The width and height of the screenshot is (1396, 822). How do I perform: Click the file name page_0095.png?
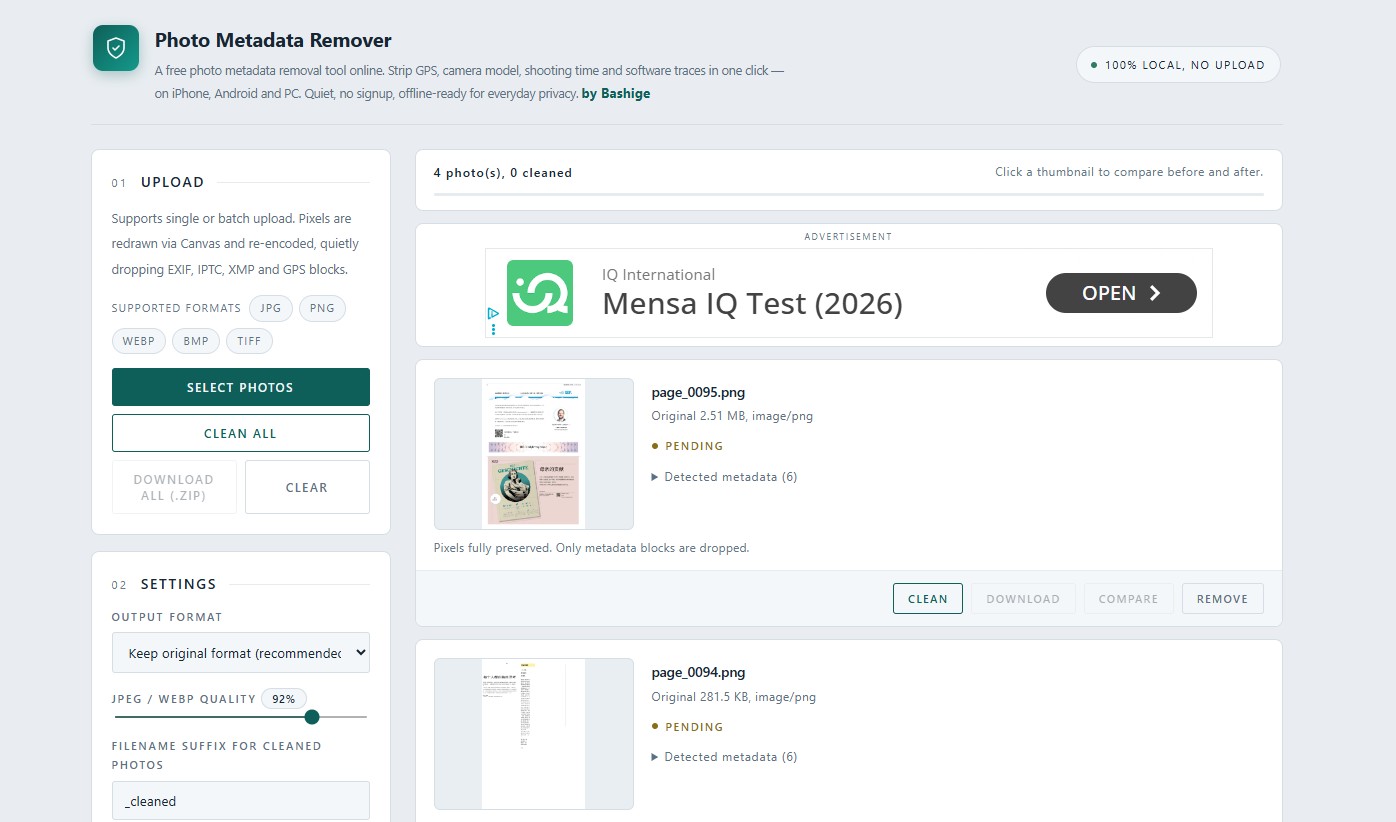[x=698, y=392]
